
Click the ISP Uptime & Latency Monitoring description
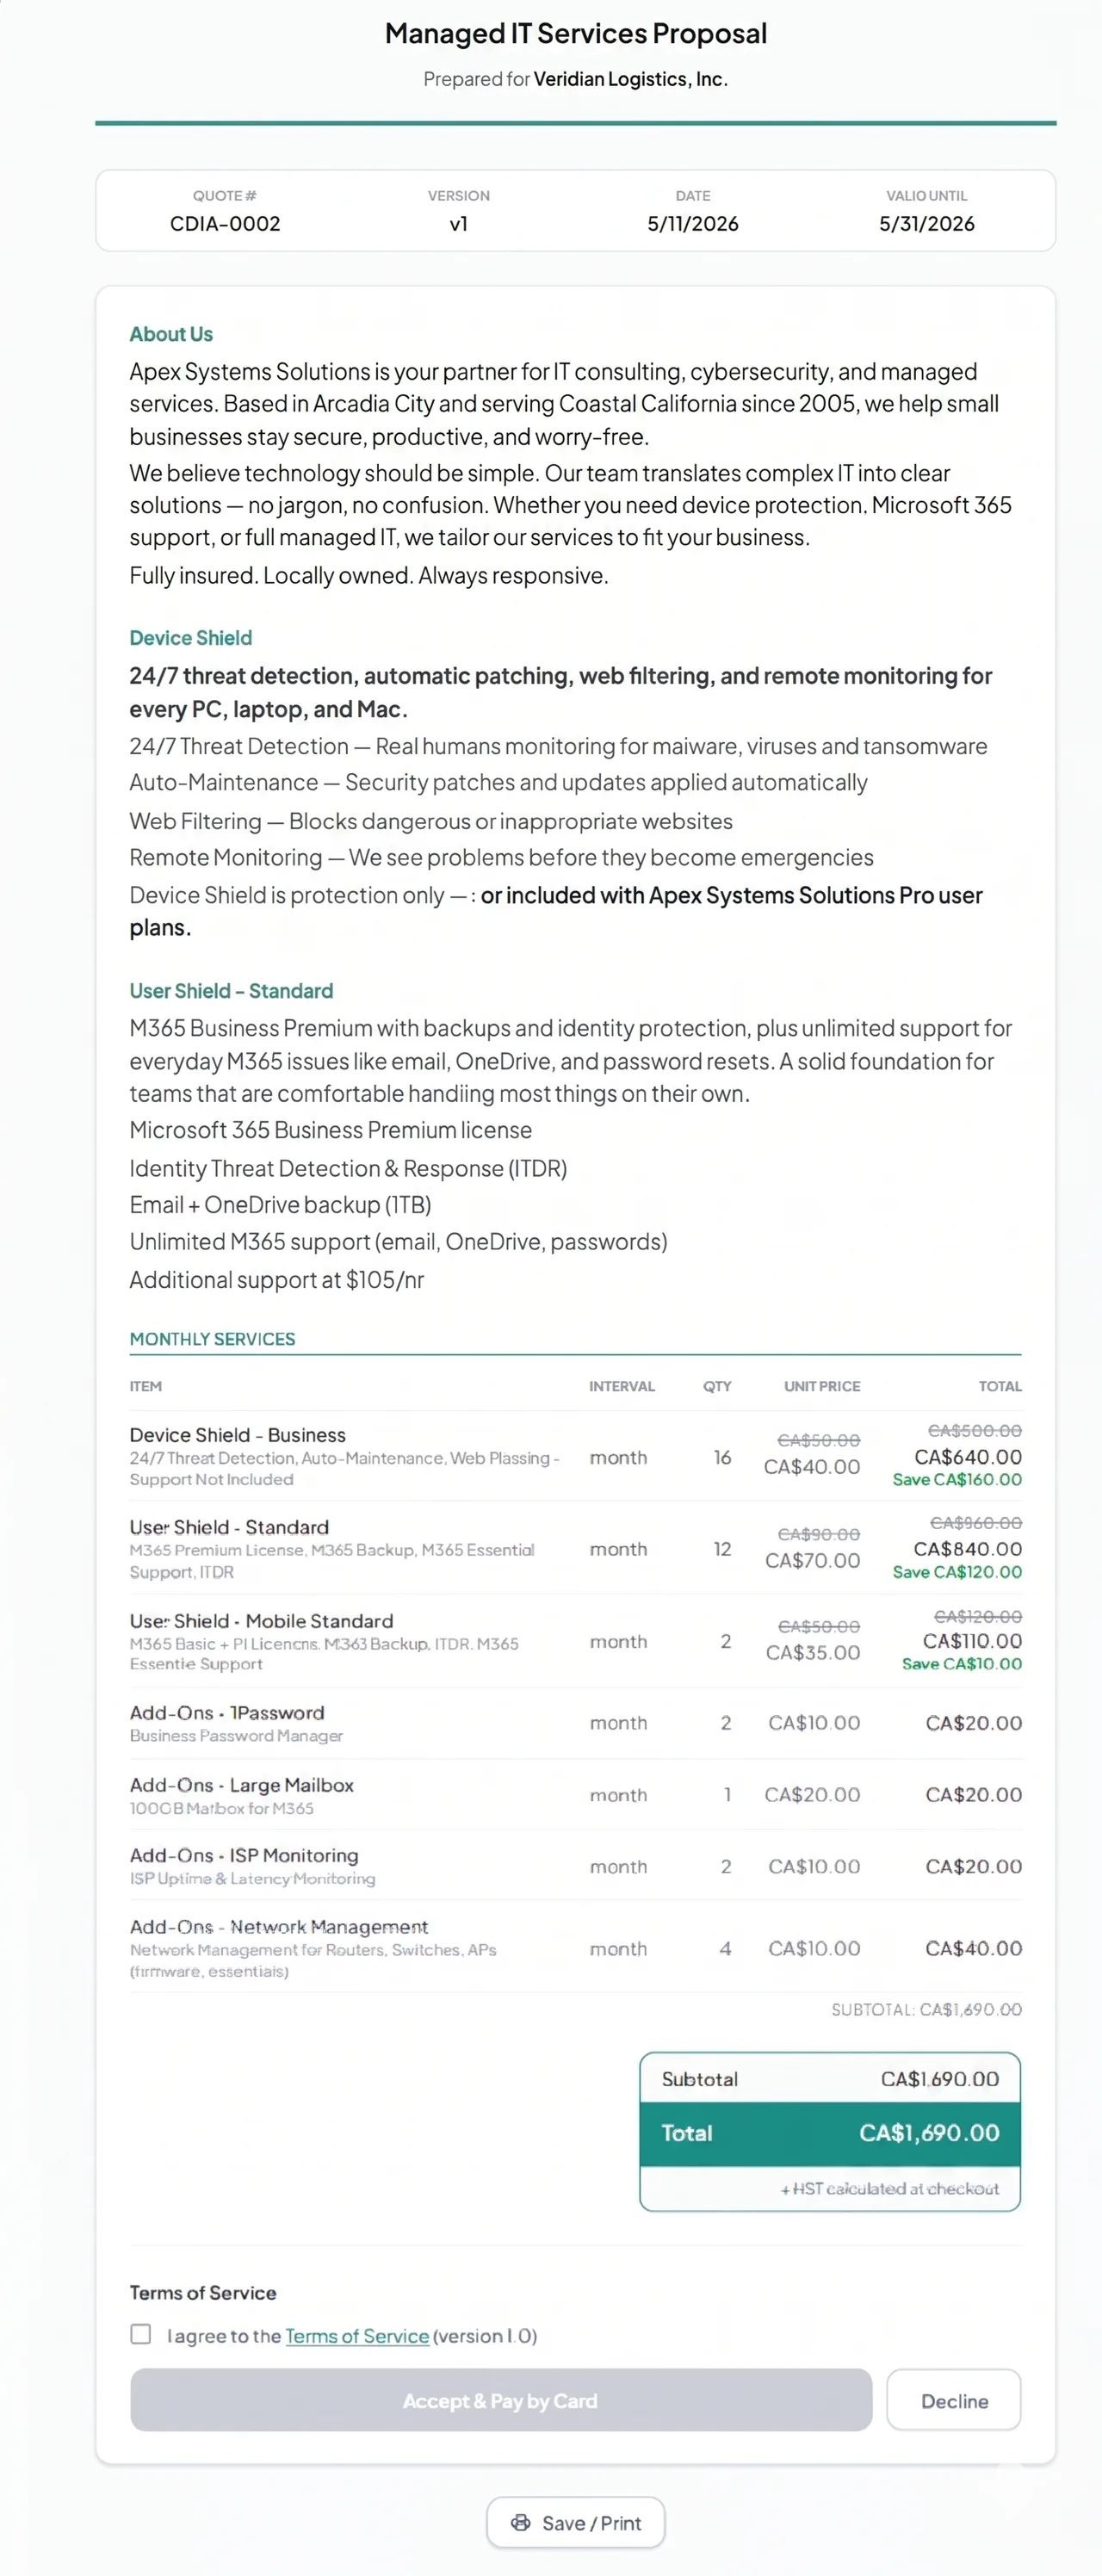[x=252, y=1879]
